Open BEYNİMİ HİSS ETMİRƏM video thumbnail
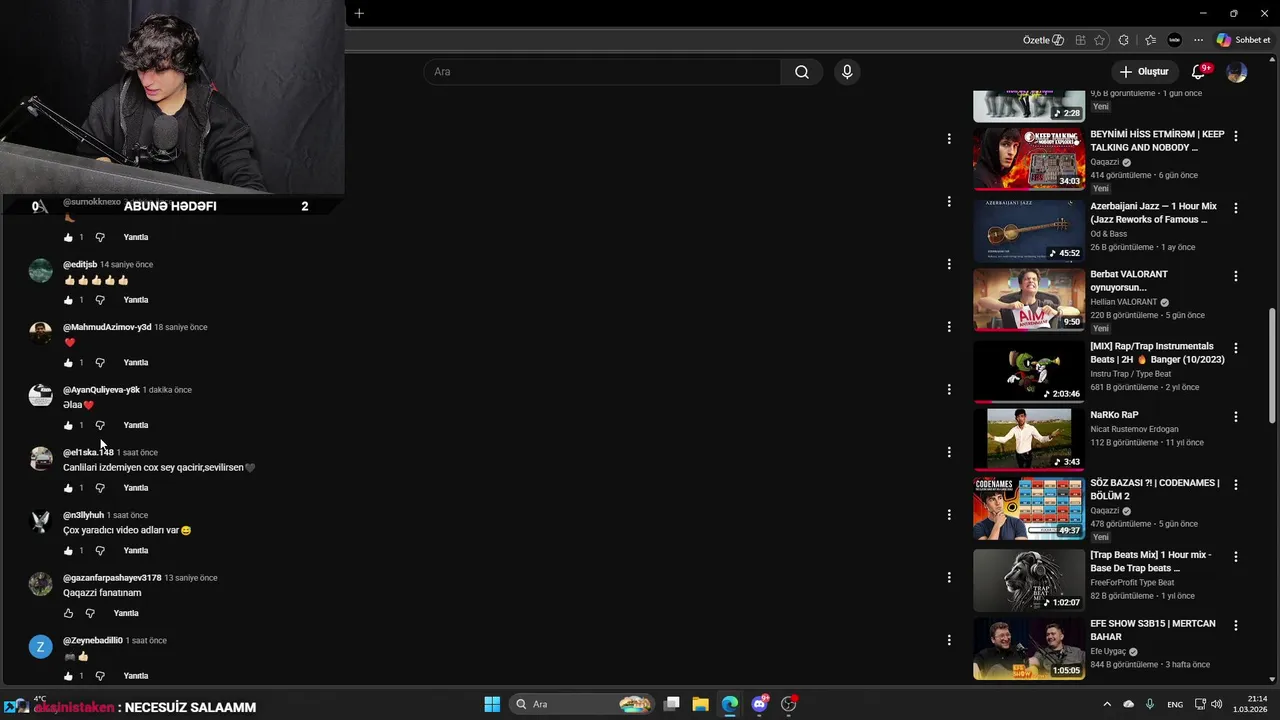The height and width of the screenshot is (720, 1280). click(x=1029, y=159)
